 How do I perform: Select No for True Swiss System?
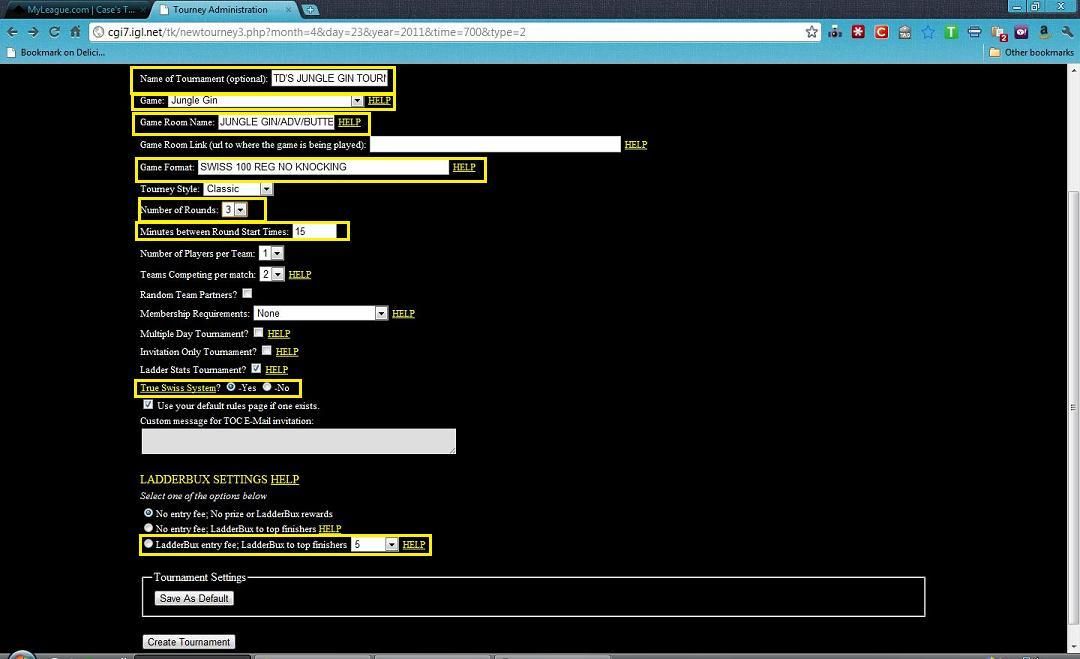pos(267,387)
